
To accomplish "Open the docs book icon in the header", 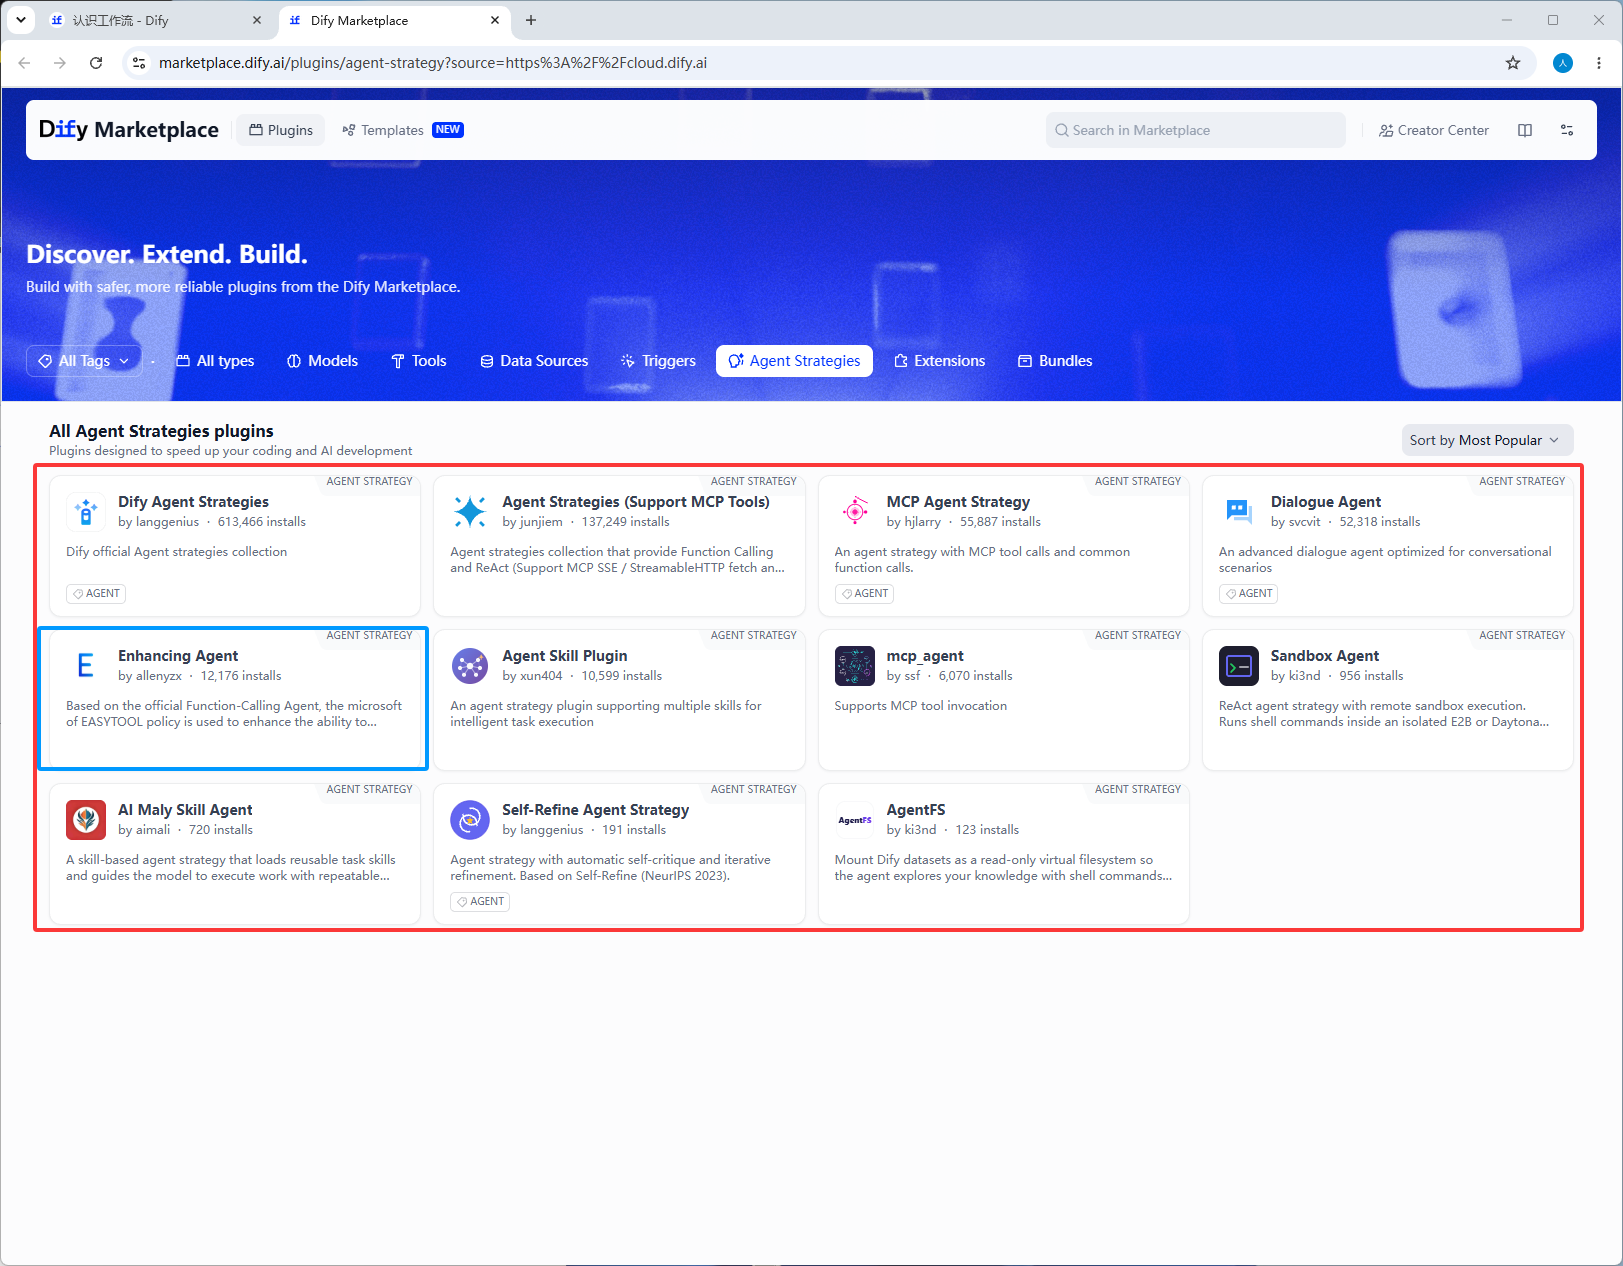I will coord(1525,130).
